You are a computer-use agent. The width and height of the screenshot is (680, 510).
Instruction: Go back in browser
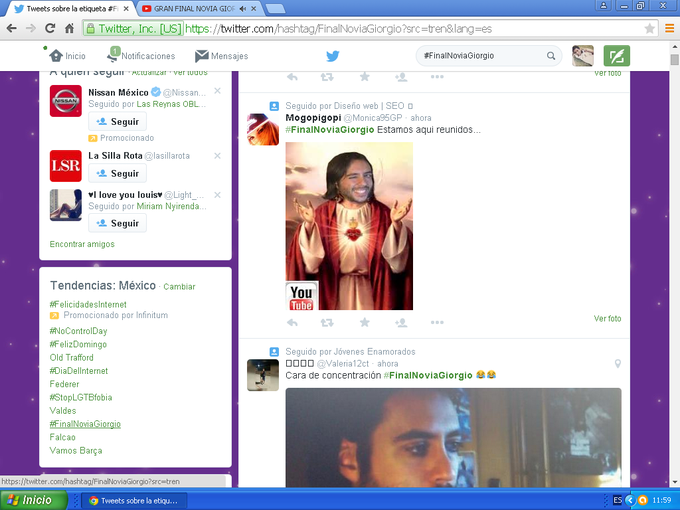12,29
